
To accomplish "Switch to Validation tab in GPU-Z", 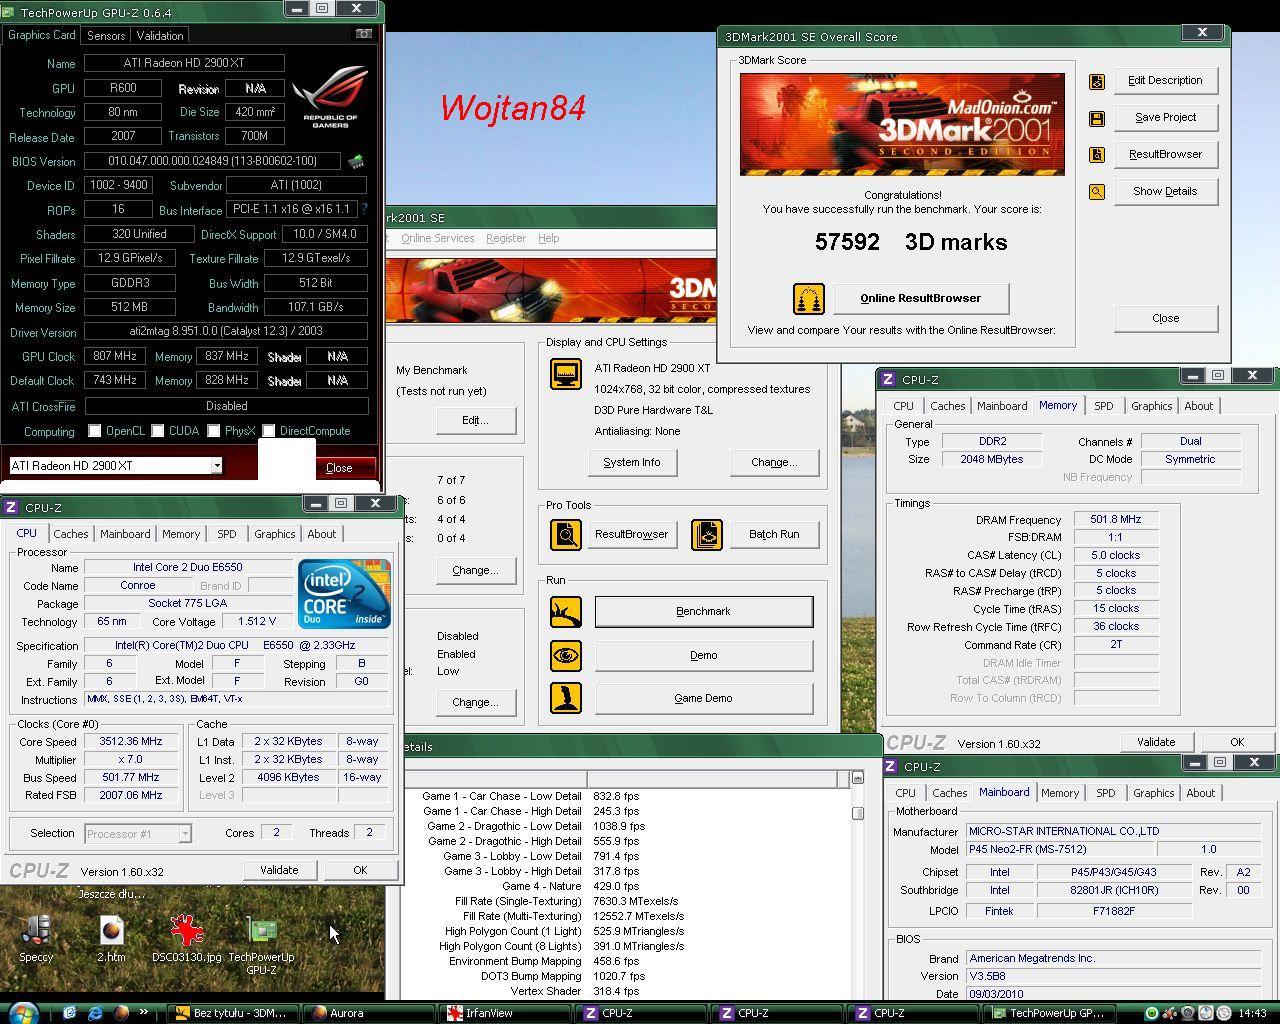I will (x=160, y=35).
